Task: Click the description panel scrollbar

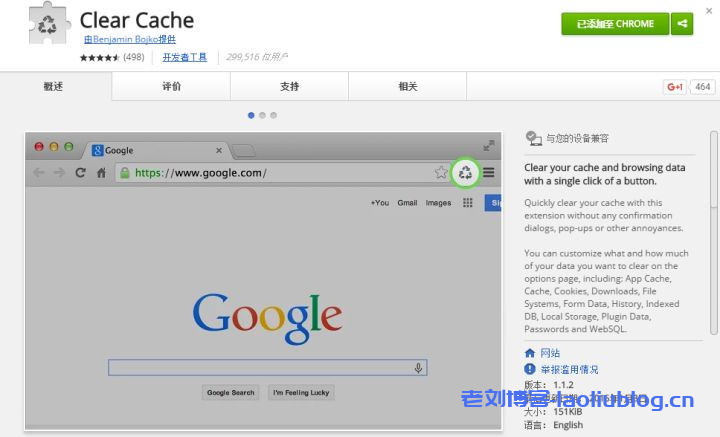Action: coord(714,233)
